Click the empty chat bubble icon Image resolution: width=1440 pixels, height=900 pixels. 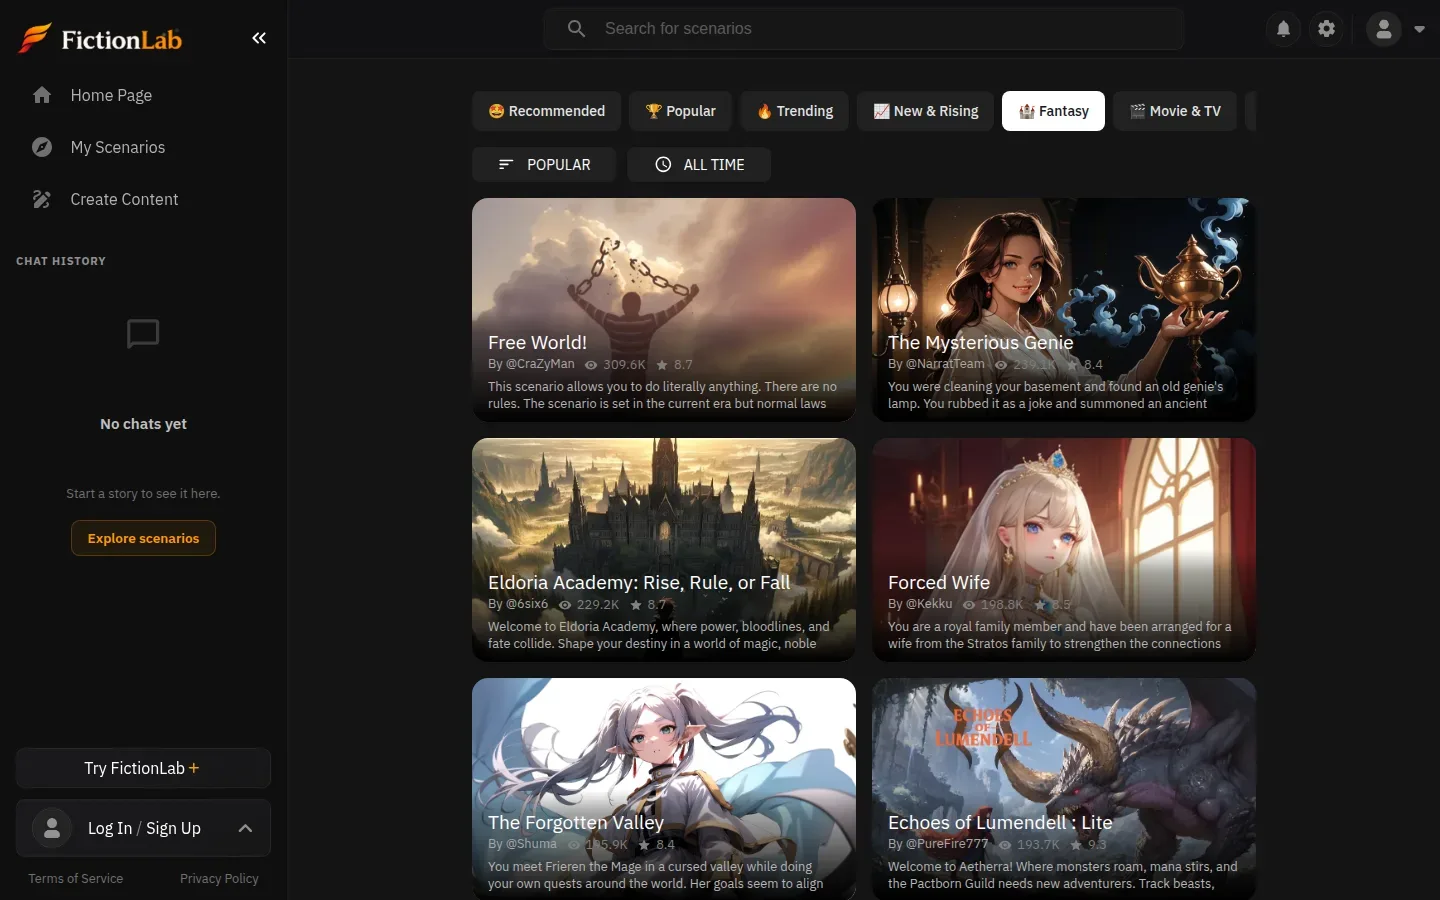pyautogui.click(x=143, y=334)
